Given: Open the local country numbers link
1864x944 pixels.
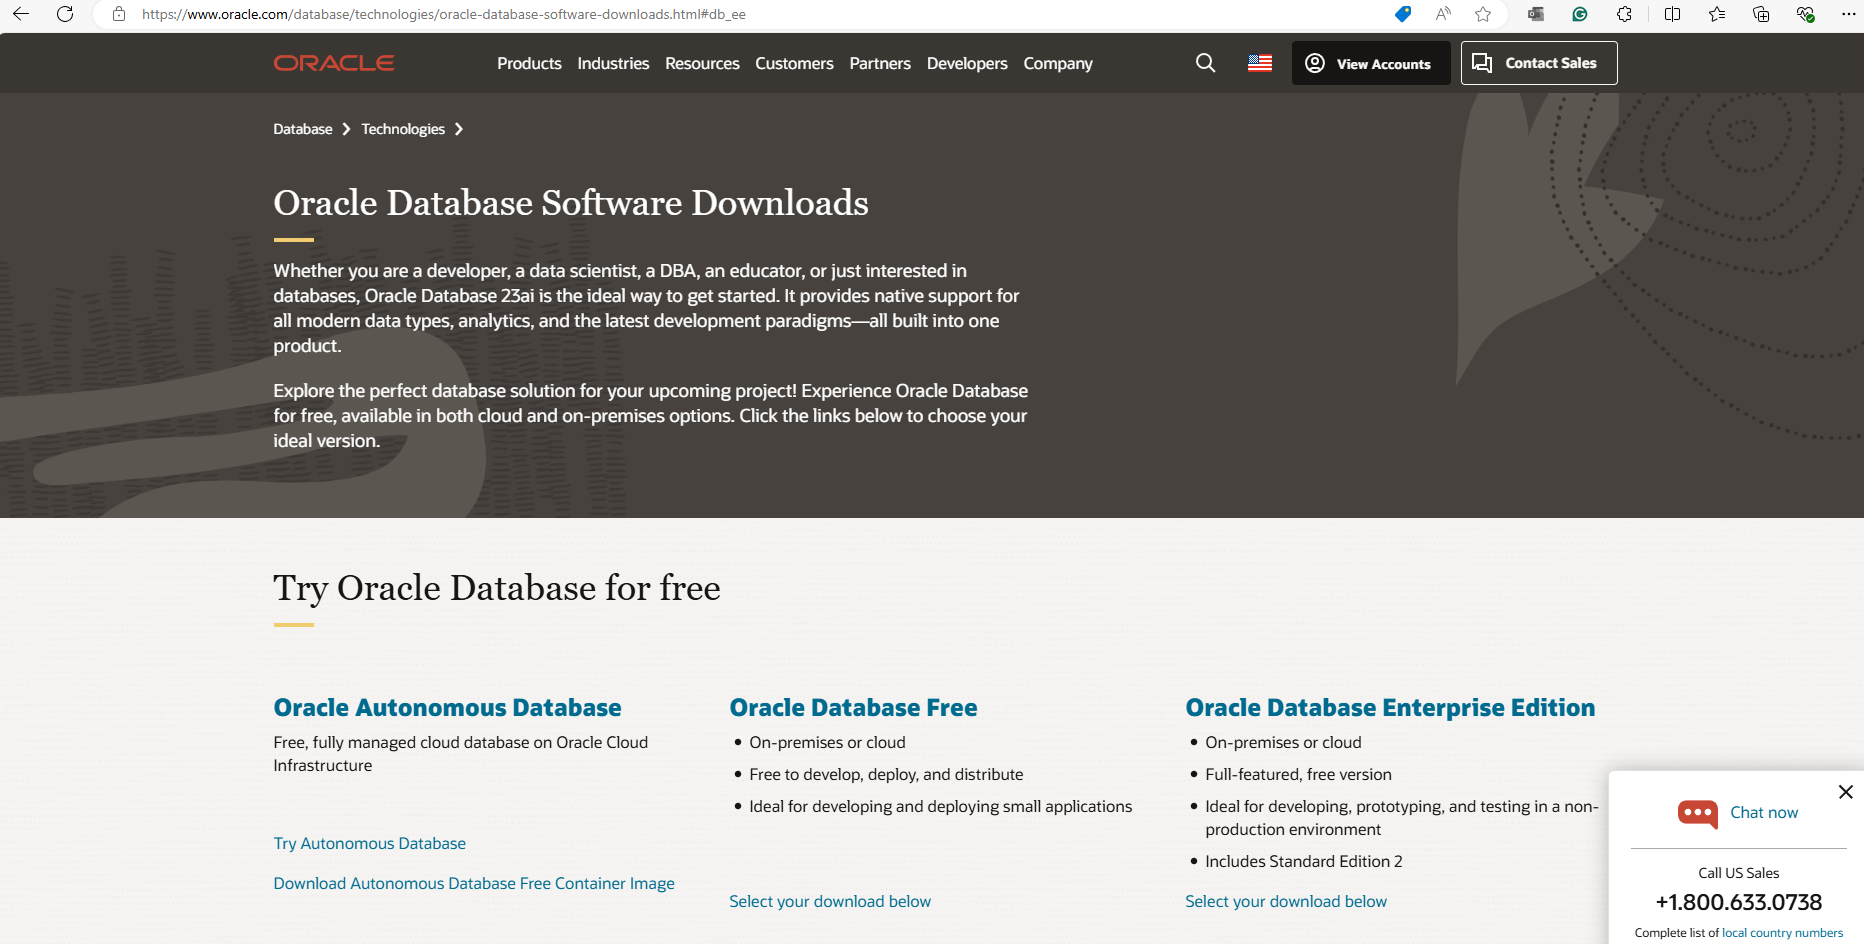Looking at the screenshot, I should pyautogui.click(x=1783, y=932).
